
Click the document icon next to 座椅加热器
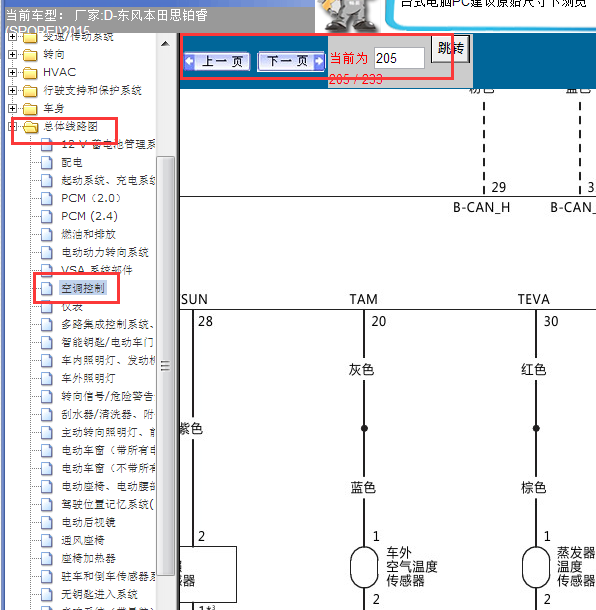47,558
